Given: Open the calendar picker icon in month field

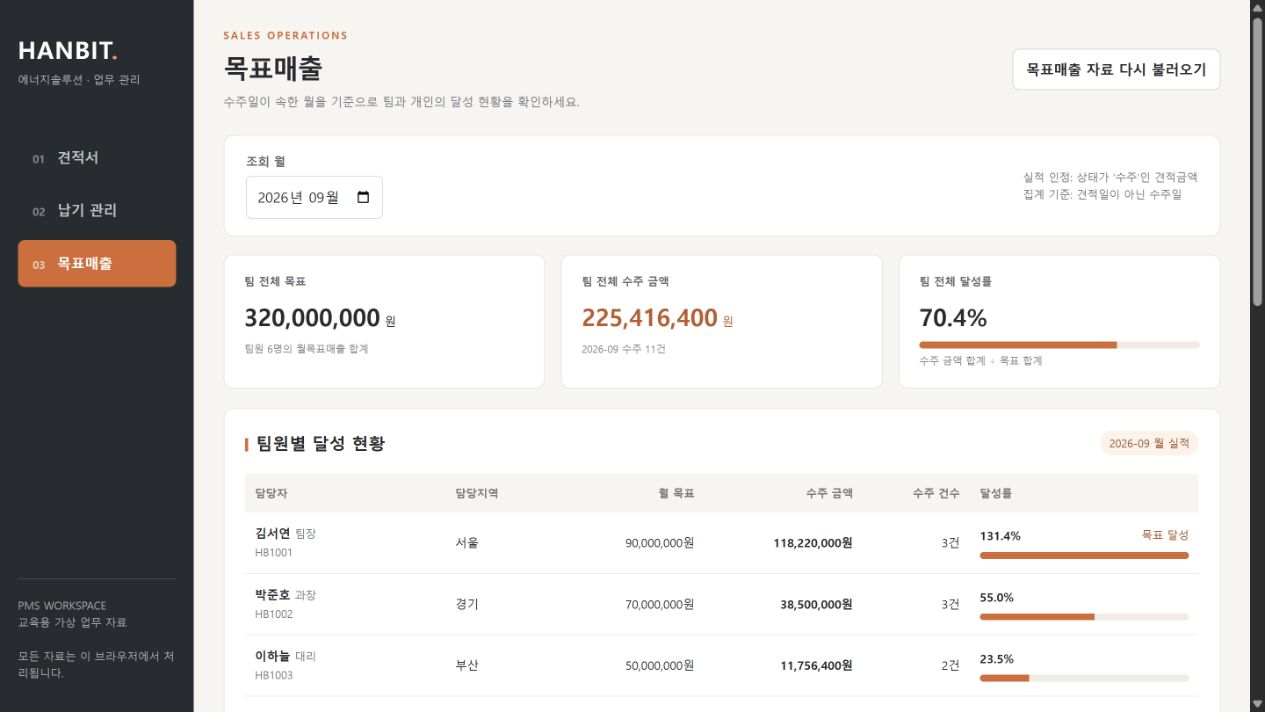Looking at the screenshot, I should tap(363, 197).
